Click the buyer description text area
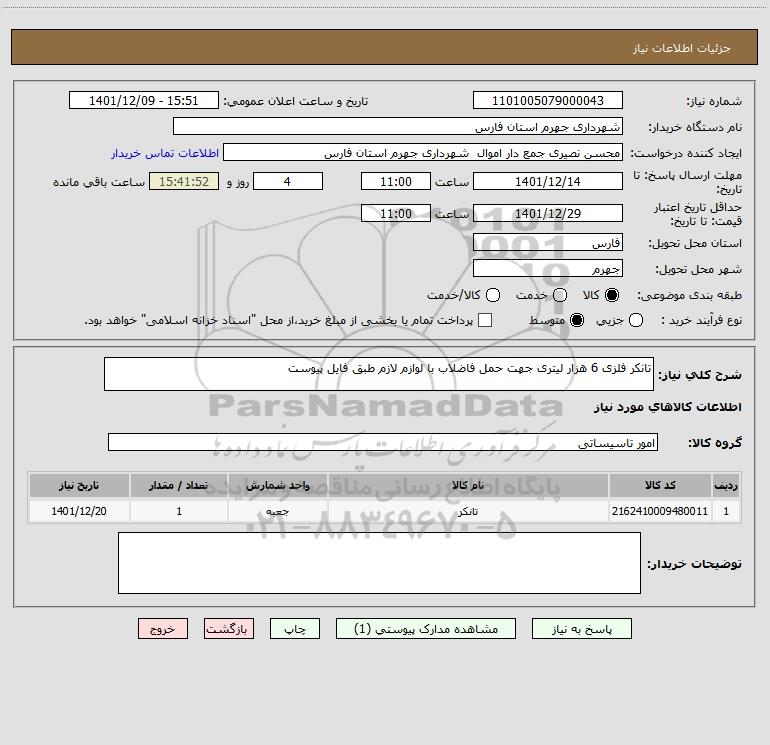The width and height of the screenshot is (770, 745). 379,563
